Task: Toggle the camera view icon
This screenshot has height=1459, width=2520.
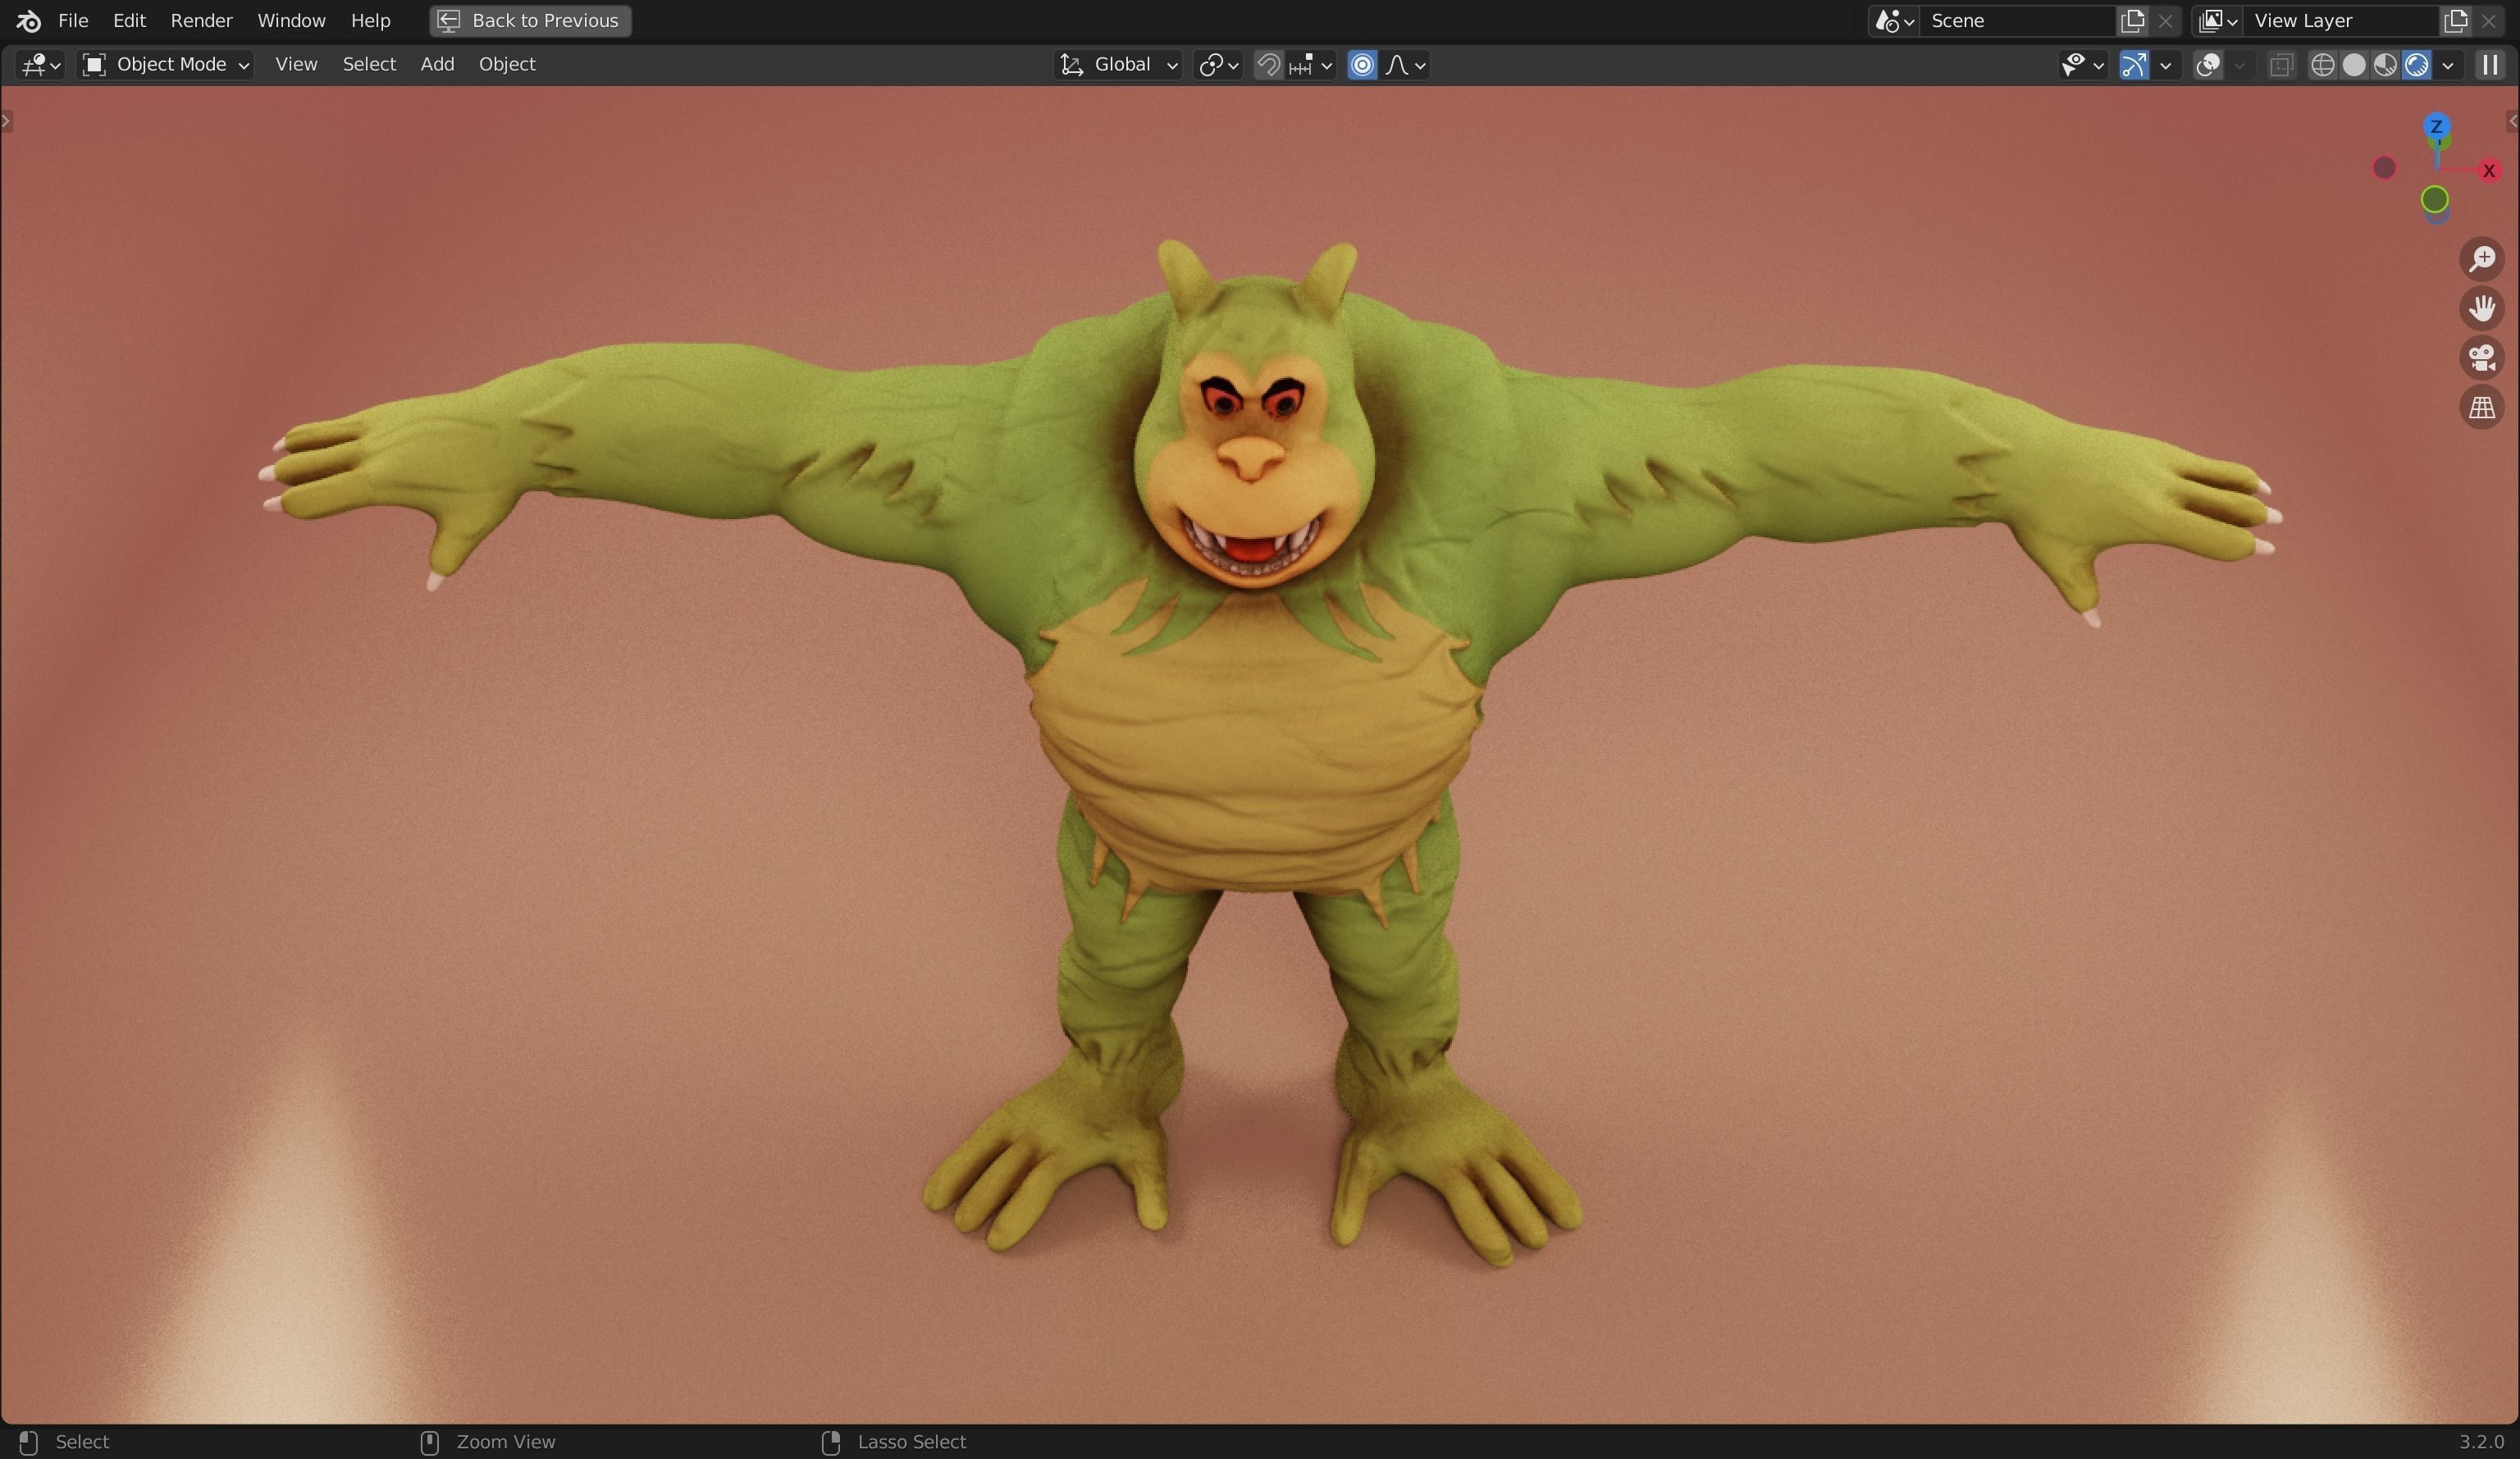Action: tap(2482, 358)
